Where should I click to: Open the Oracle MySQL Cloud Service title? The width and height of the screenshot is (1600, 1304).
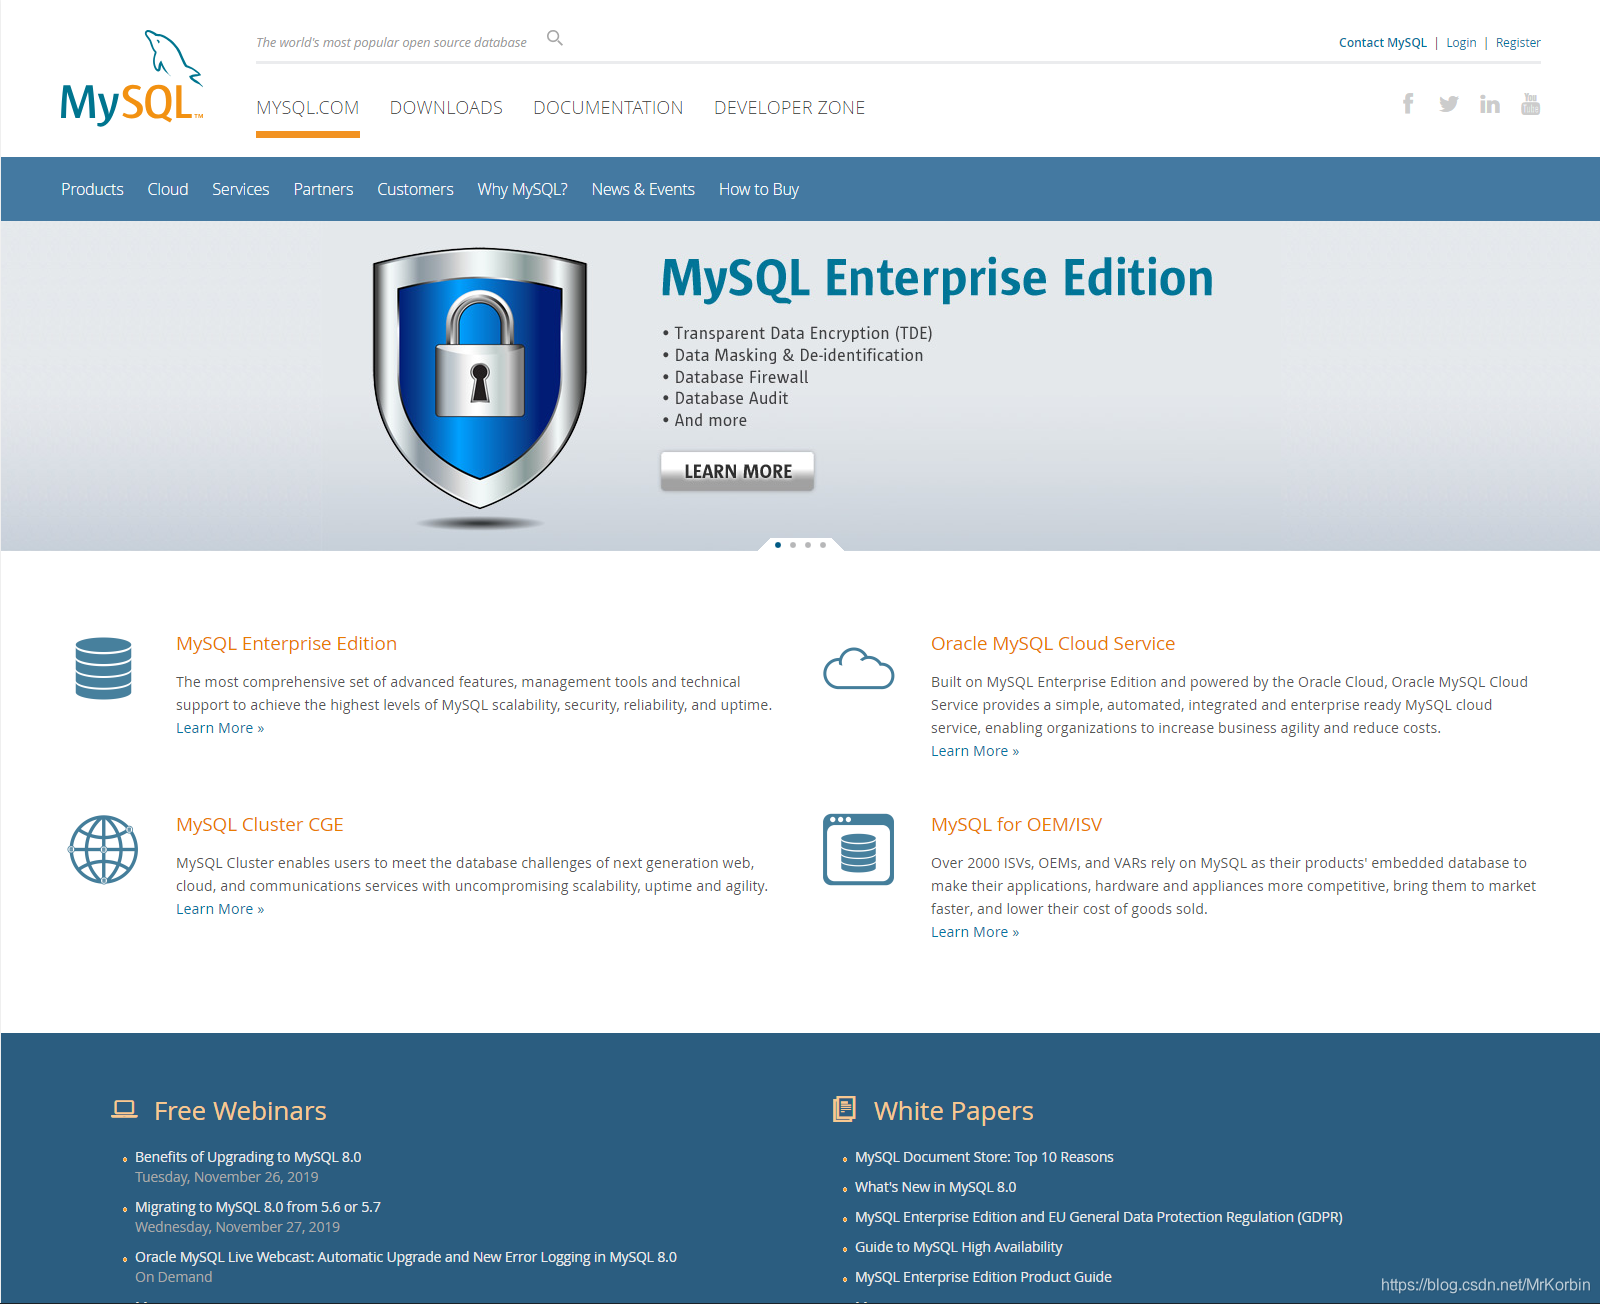pos(1053,644)
